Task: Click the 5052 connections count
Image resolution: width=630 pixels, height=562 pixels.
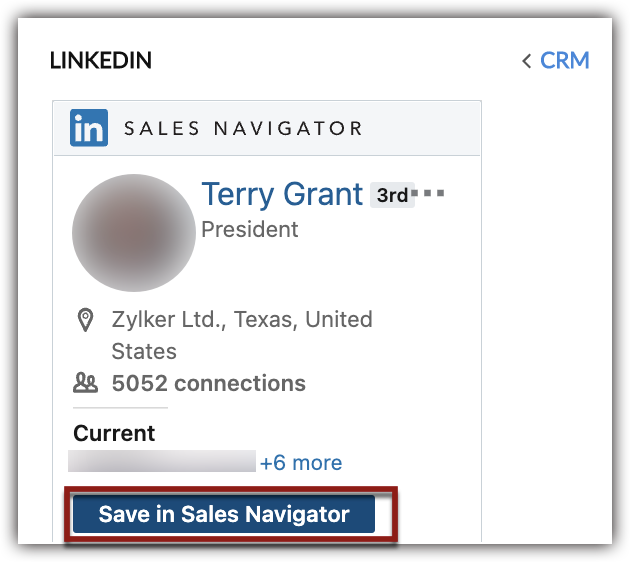Action: click(209, 383)
